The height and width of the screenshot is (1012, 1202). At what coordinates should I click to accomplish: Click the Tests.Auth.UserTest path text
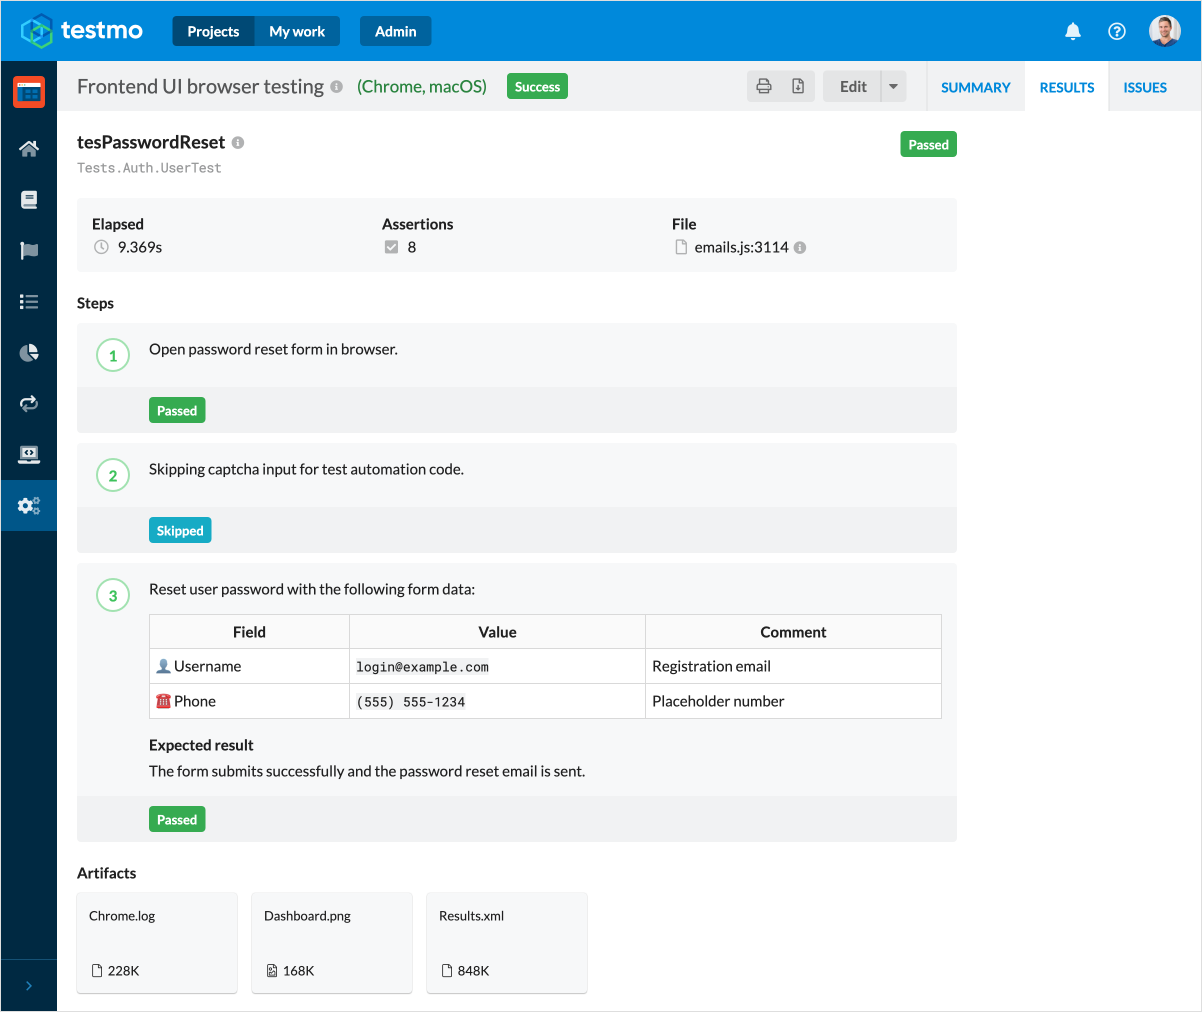(149, 168)
